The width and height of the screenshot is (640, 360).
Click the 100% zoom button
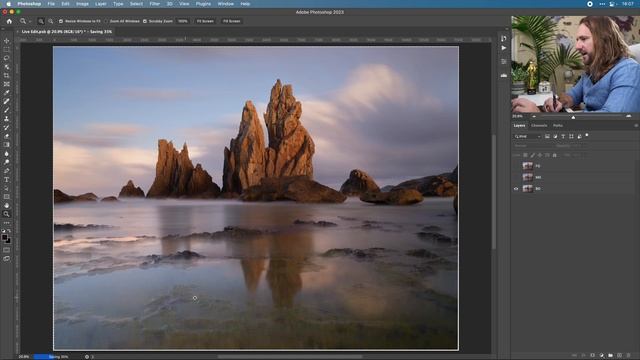(x=183, y=21)
